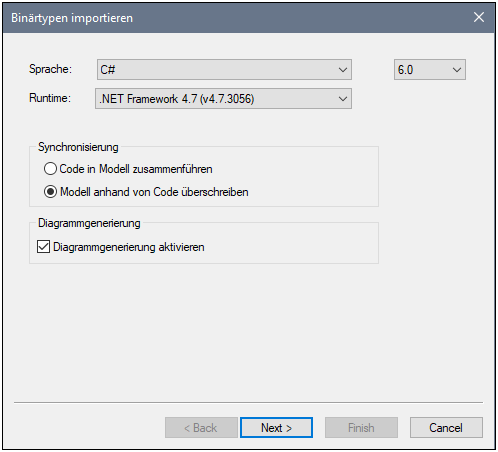Click the Synchronisierung group heading

point(78,147)
